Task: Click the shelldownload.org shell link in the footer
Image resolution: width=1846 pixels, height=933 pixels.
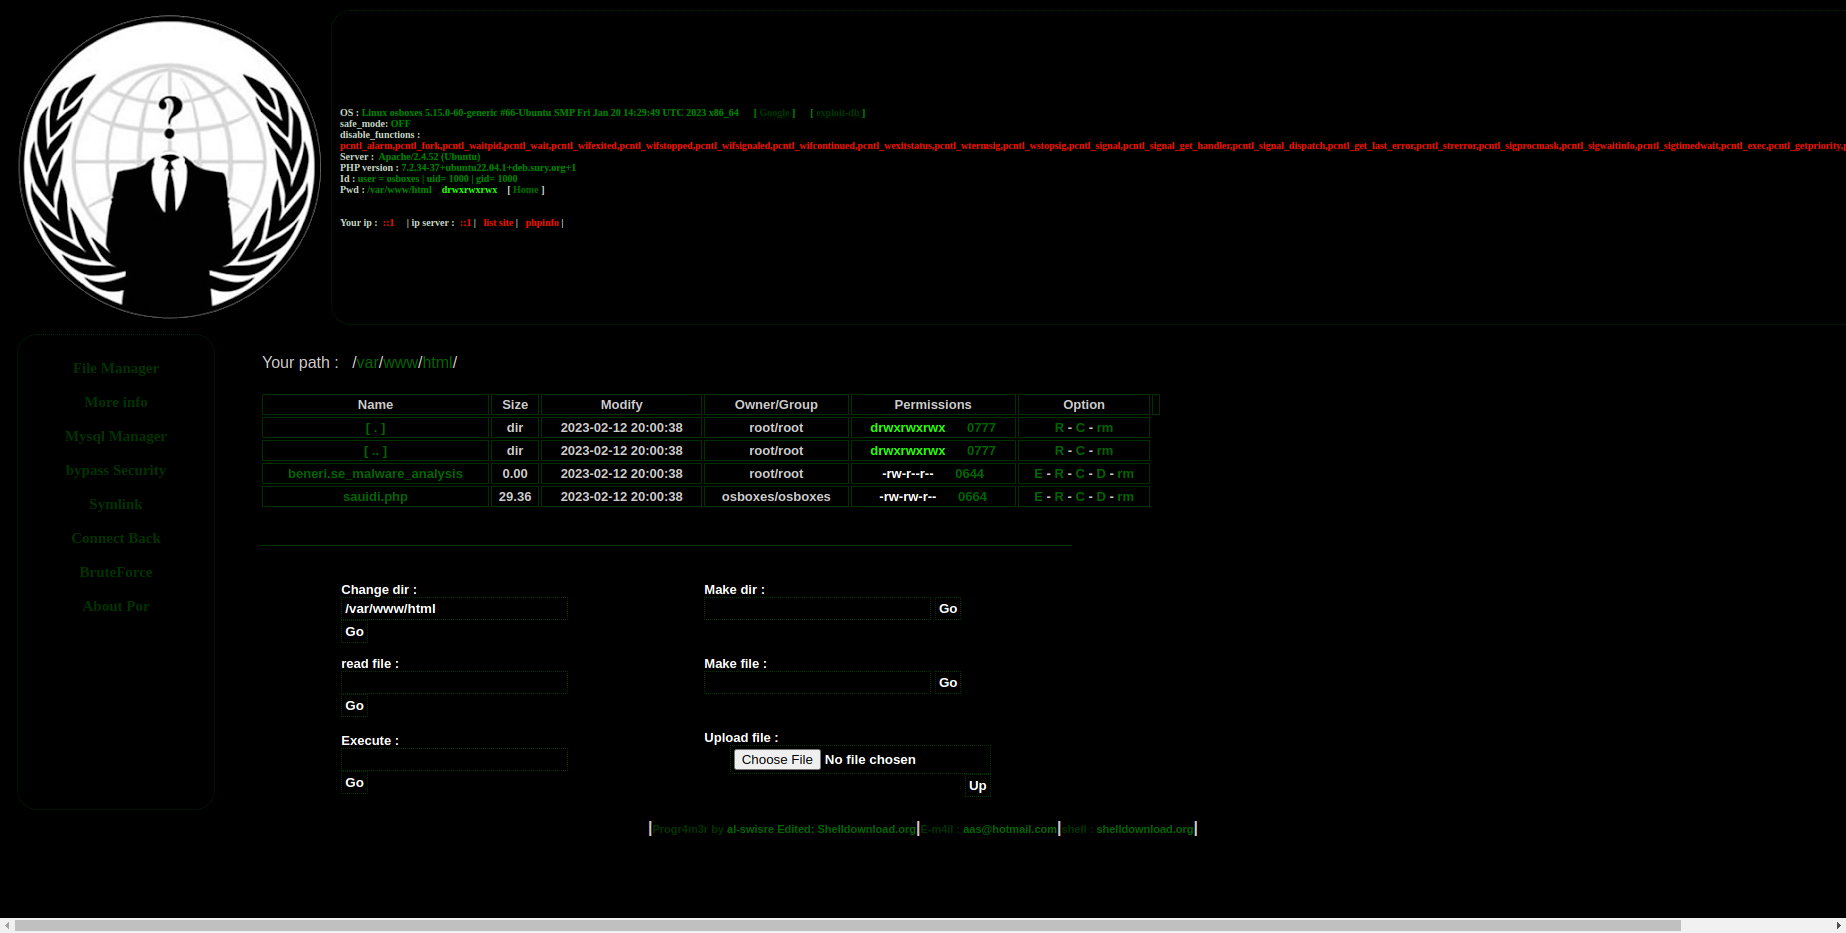Action: (x=1144, y=829)
